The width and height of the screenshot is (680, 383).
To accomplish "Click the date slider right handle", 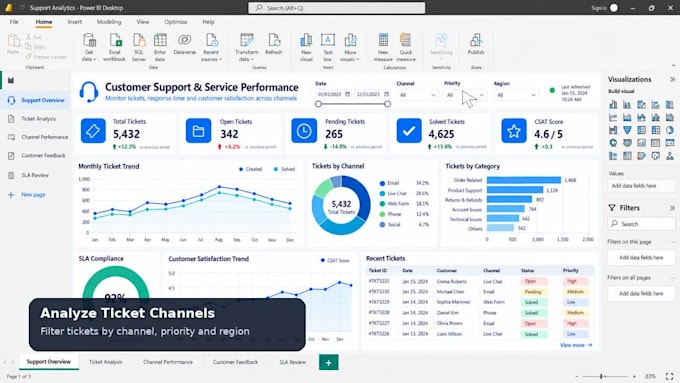I will click(387, 104).
